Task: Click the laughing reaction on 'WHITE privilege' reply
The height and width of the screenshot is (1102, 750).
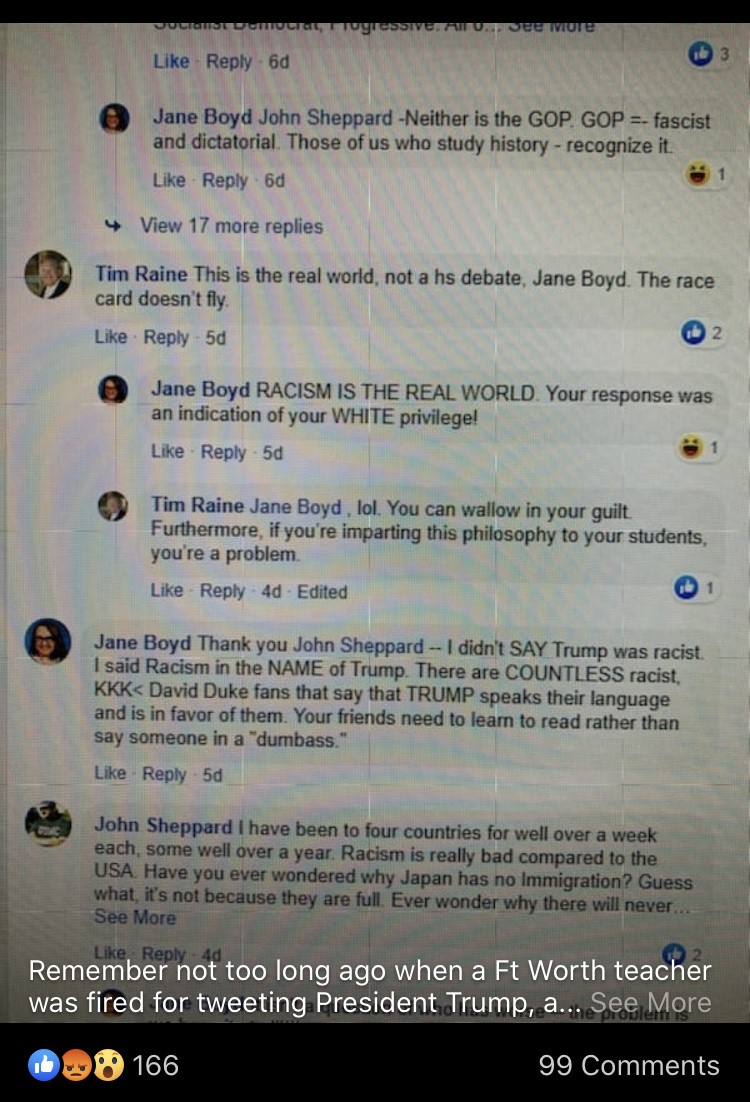Action: click(x=692, y=446)
